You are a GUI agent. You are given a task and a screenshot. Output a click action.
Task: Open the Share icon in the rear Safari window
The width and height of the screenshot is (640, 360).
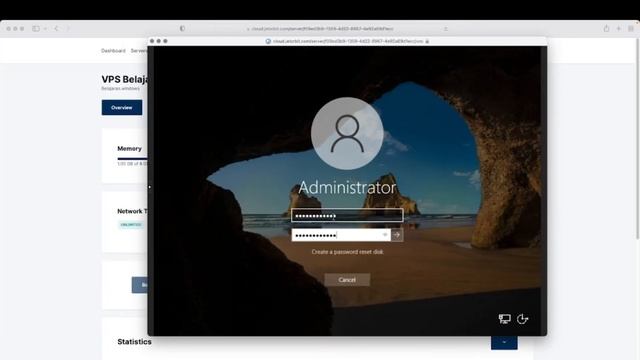[607, 29]
